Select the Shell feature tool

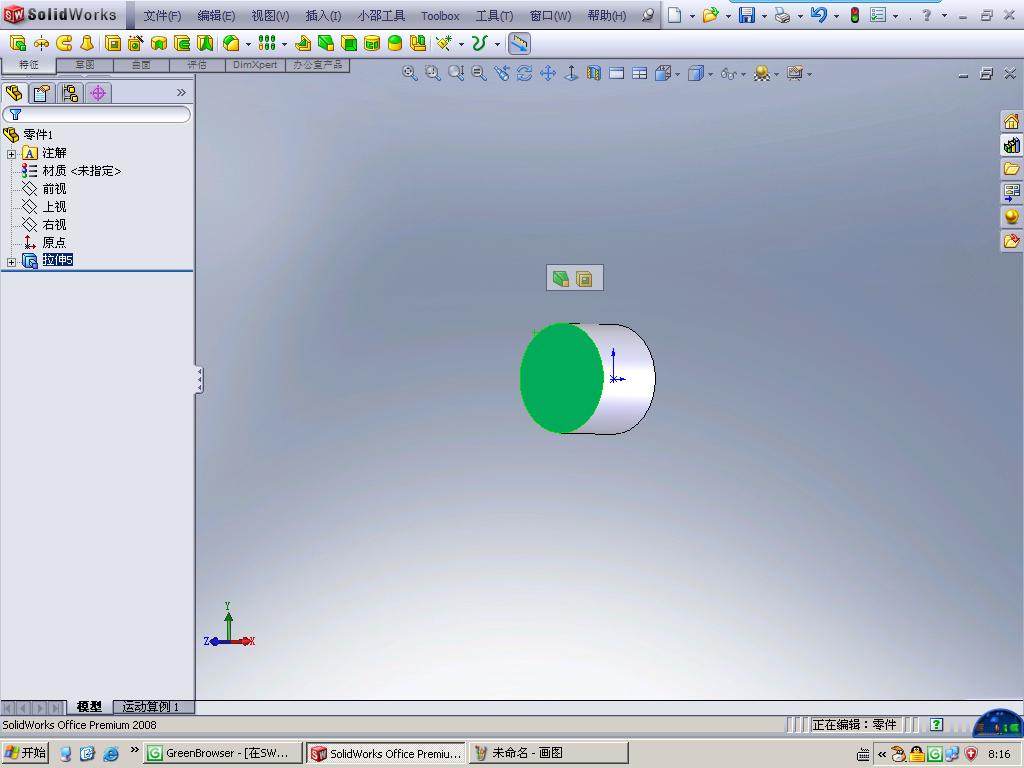[x=349, y=44]
